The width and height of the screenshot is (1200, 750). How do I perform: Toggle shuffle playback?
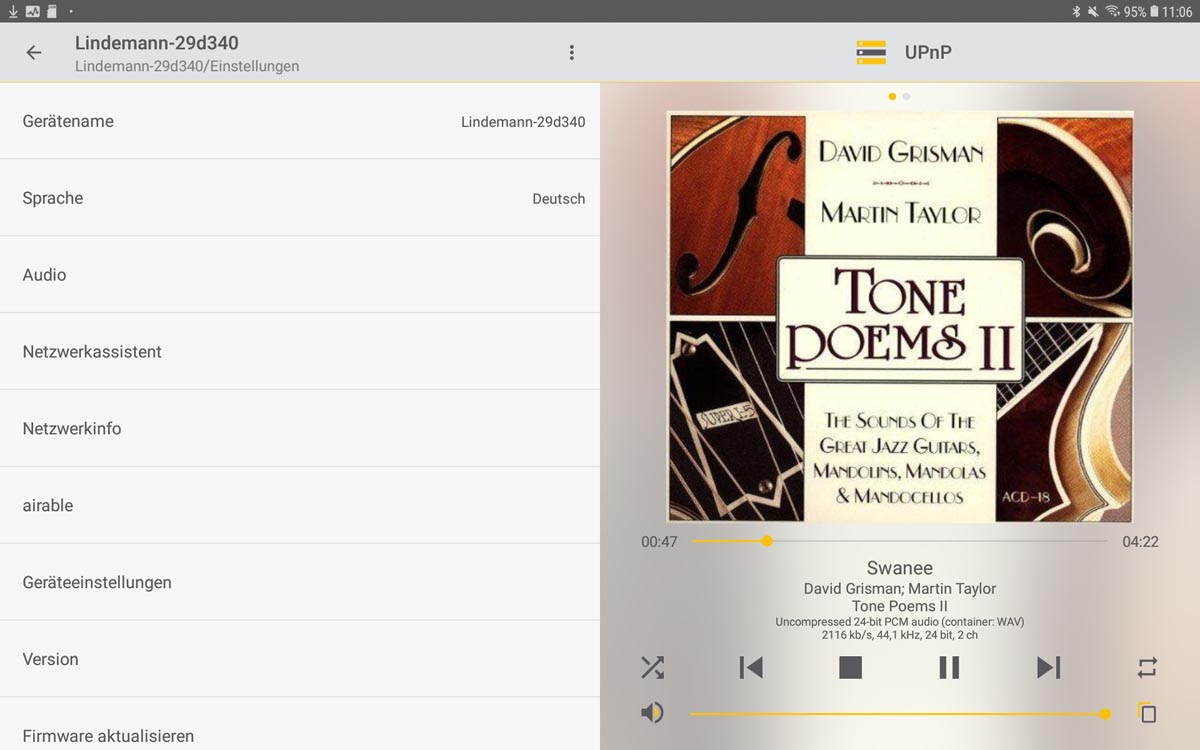coord(652,667)
